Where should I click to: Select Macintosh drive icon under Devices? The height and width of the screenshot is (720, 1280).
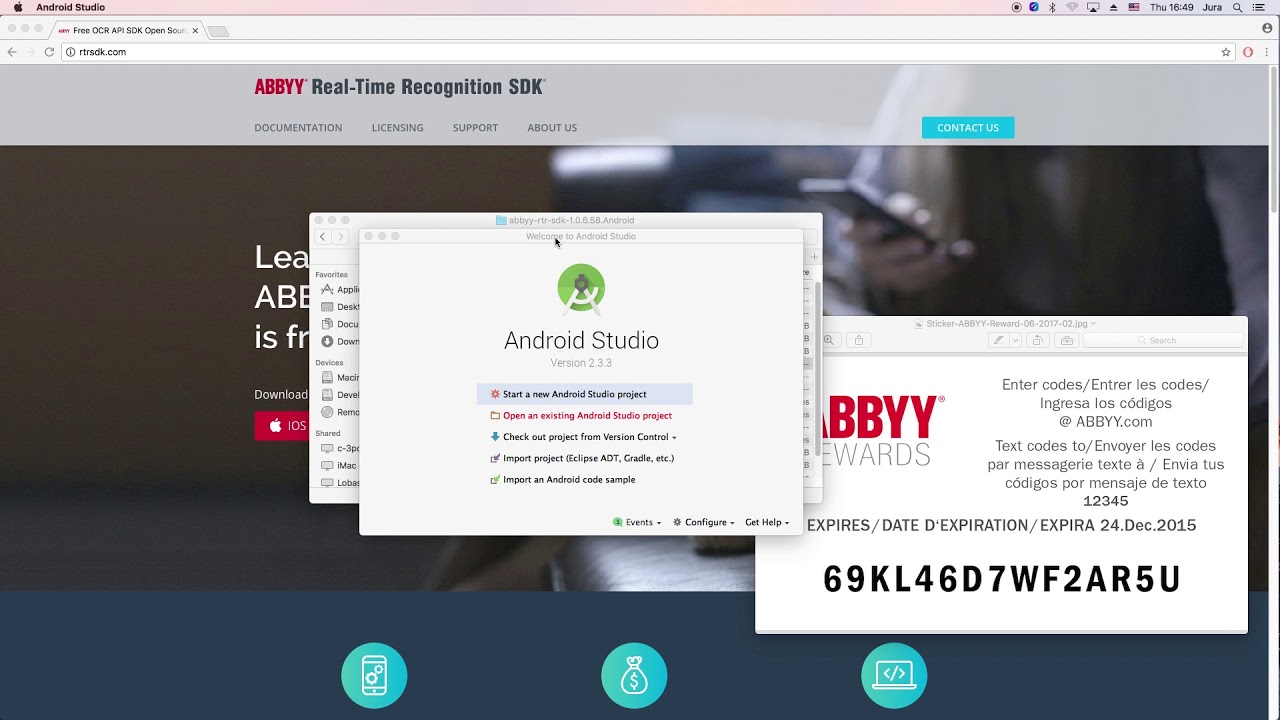tap(327, 378)
